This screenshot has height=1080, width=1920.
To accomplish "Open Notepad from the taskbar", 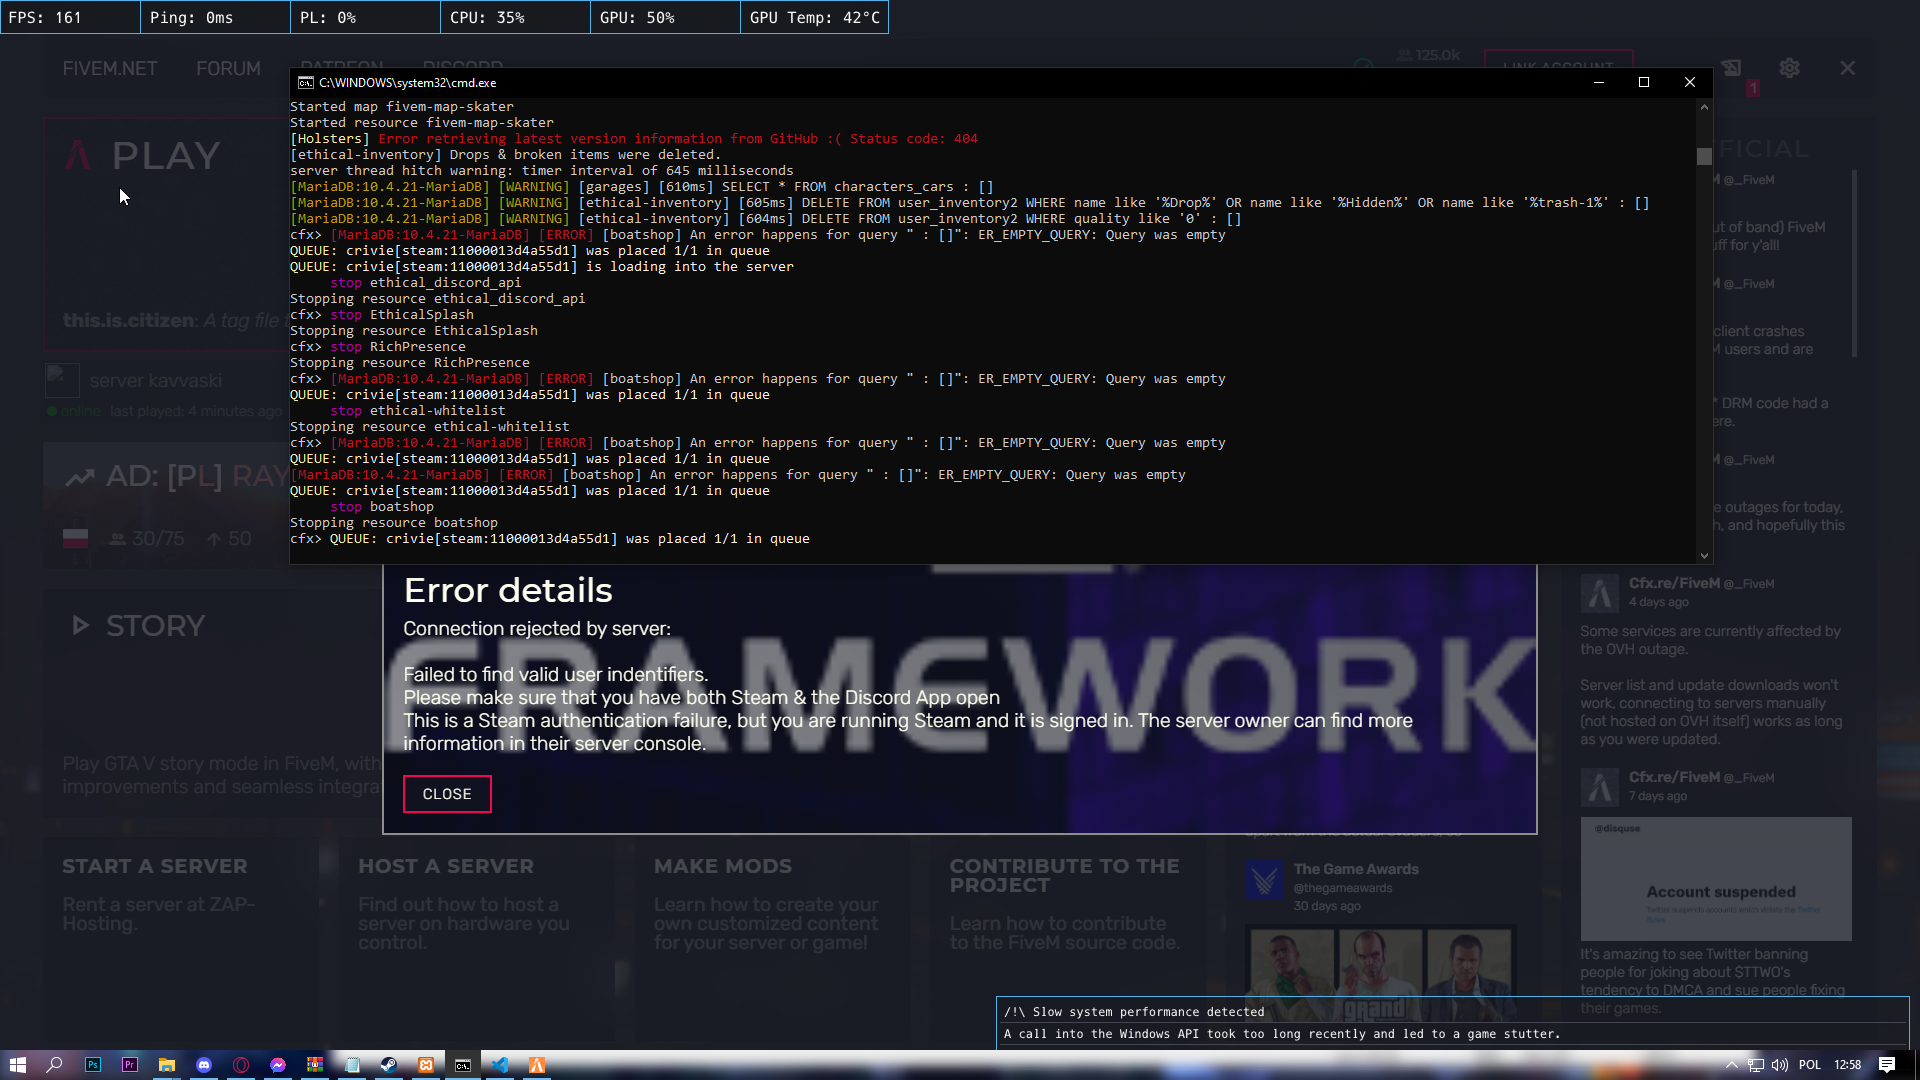I will pyautogui.click(x=352, y=1065).
